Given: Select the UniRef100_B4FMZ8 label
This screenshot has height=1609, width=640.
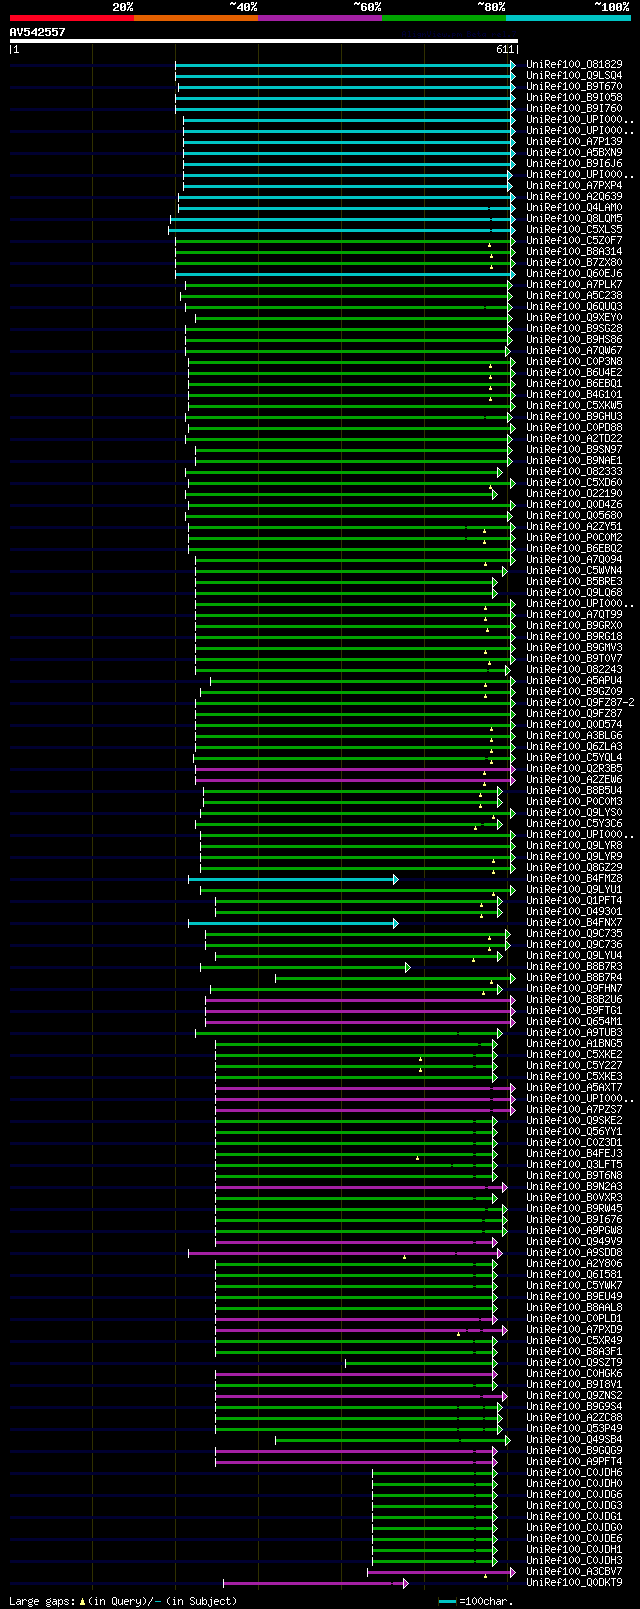Looking at the screenshot, I should click(x=574, y=879).
